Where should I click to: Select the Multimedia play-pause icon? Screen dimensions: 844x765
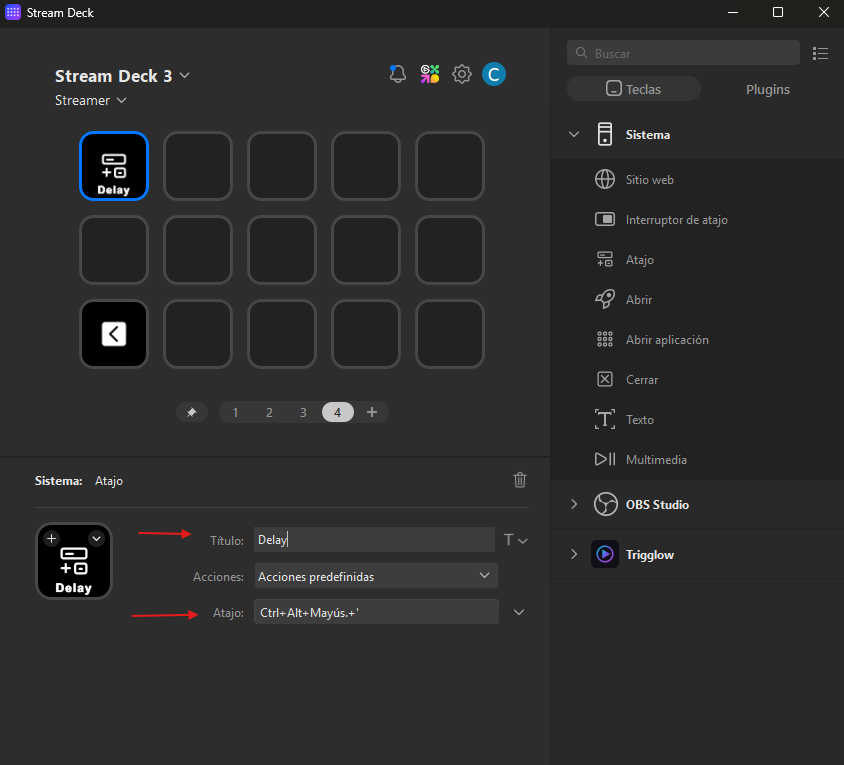605,459
